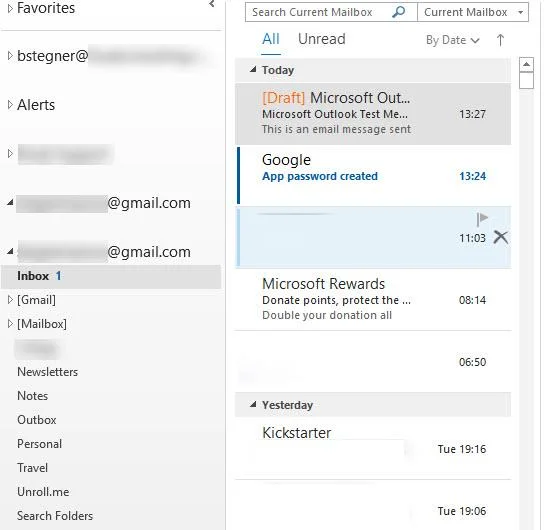This screenshot has width=550, height=530.
Task: Open the Unroll.me folder
Action: 43,491
